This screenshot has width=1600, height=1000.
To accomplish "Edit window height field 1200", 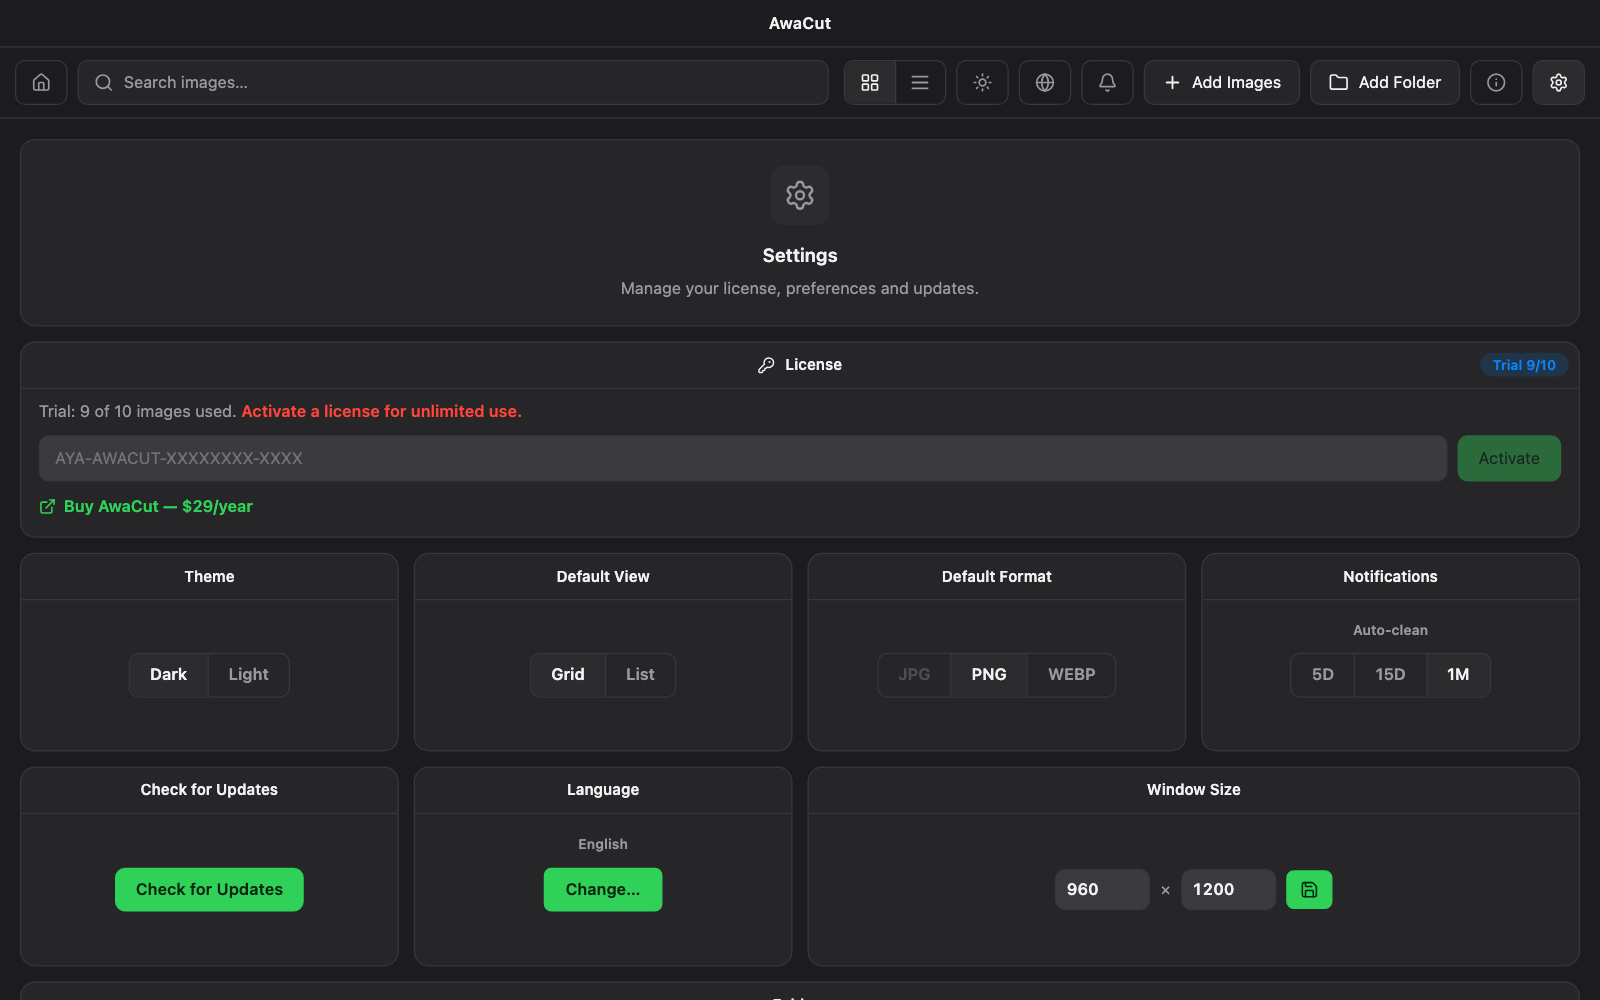I will (1228, 889).
